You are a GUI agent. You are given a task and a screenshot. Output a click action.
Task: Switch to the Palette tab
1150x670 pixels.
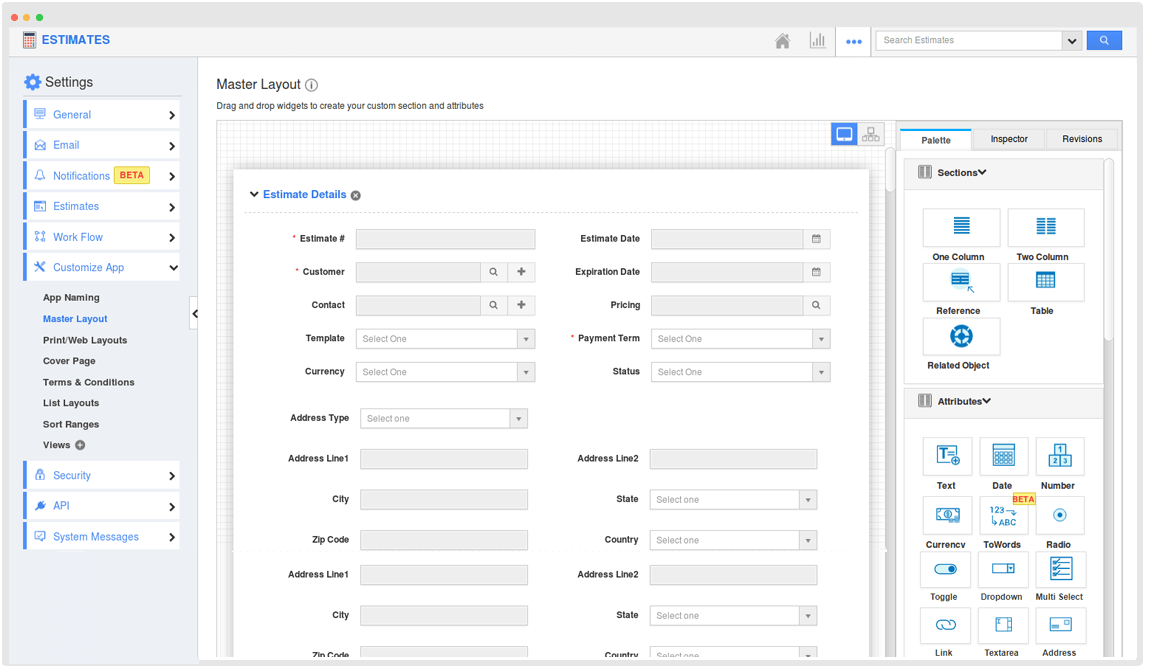[x=936, y=140]
